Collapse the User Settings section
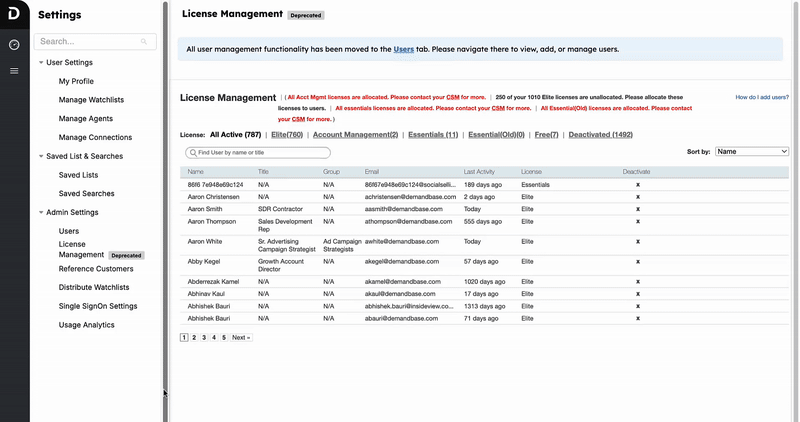800x422 pixels. pos(41,62)
